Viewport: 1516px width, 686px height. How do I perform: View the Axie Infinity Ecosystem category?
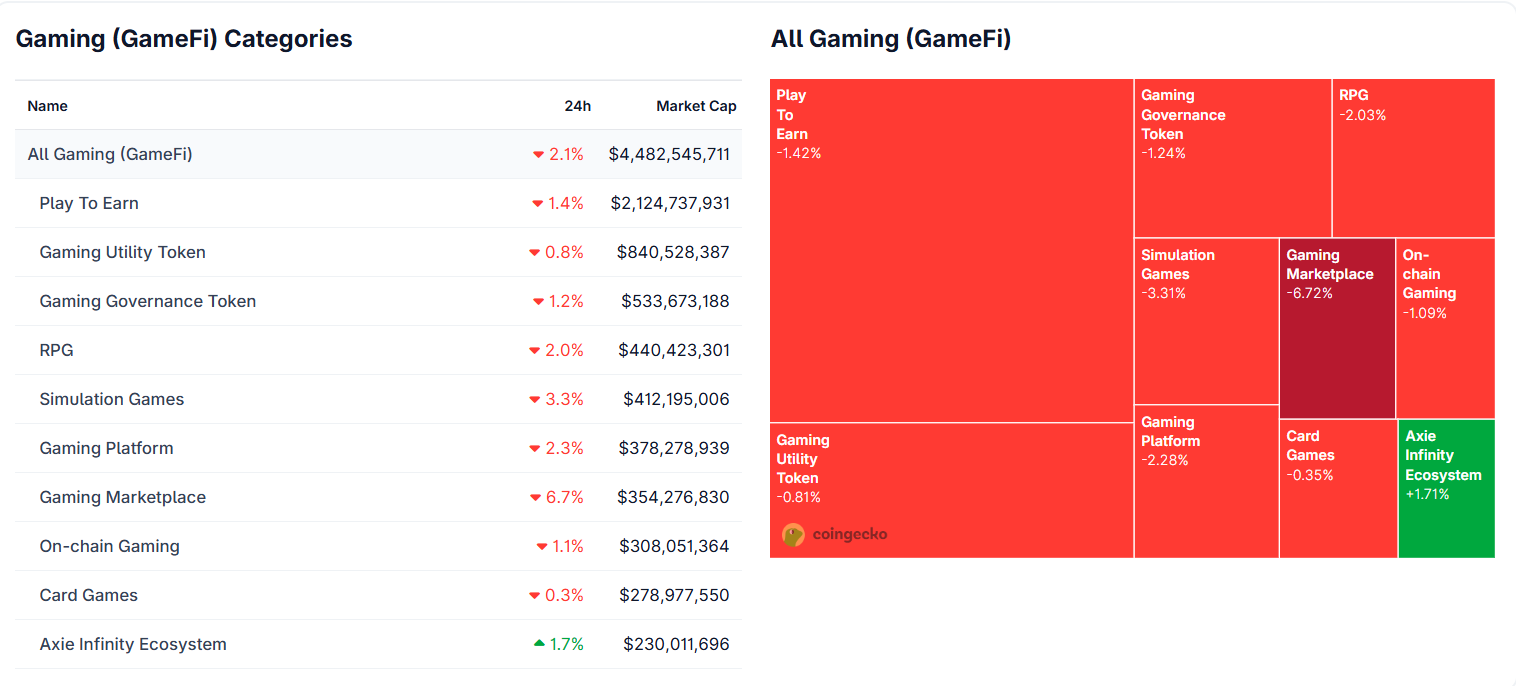point(133,644)
